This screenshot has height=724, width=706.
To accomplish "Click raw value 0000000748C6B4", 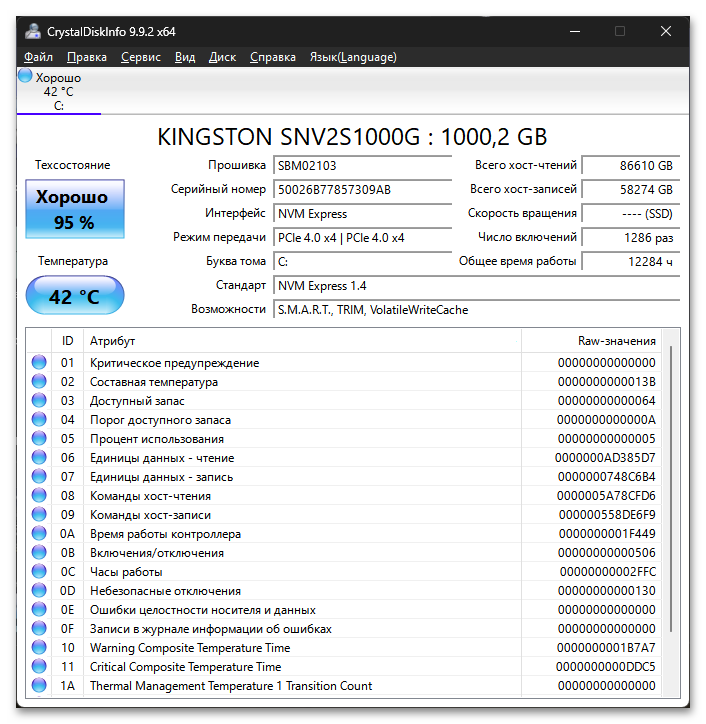I will (606, 477).
